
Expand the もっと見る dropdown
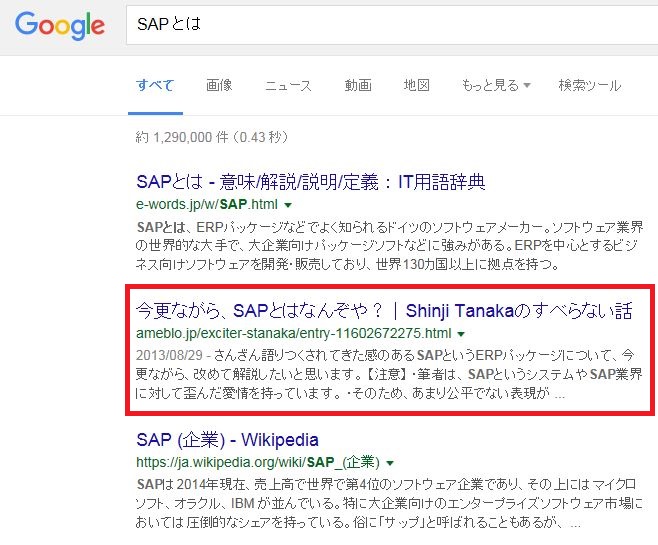point(496,85)
